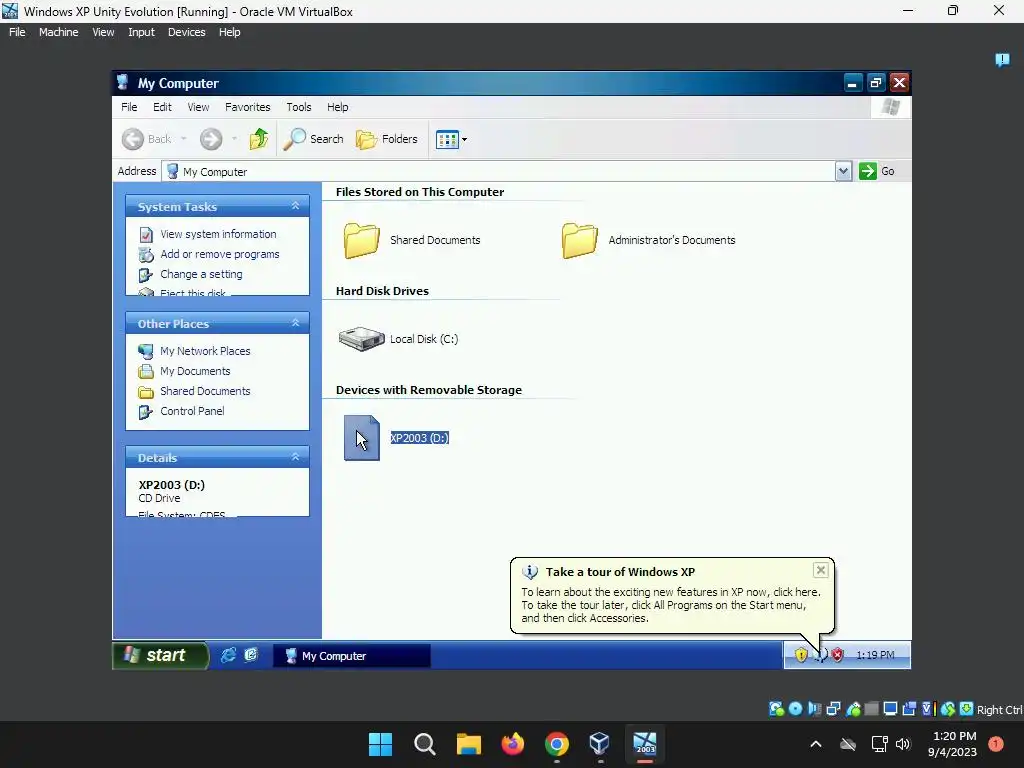Launch Firefox from host taskbar
Screen dimensions: 1024x768
(513, 744)
